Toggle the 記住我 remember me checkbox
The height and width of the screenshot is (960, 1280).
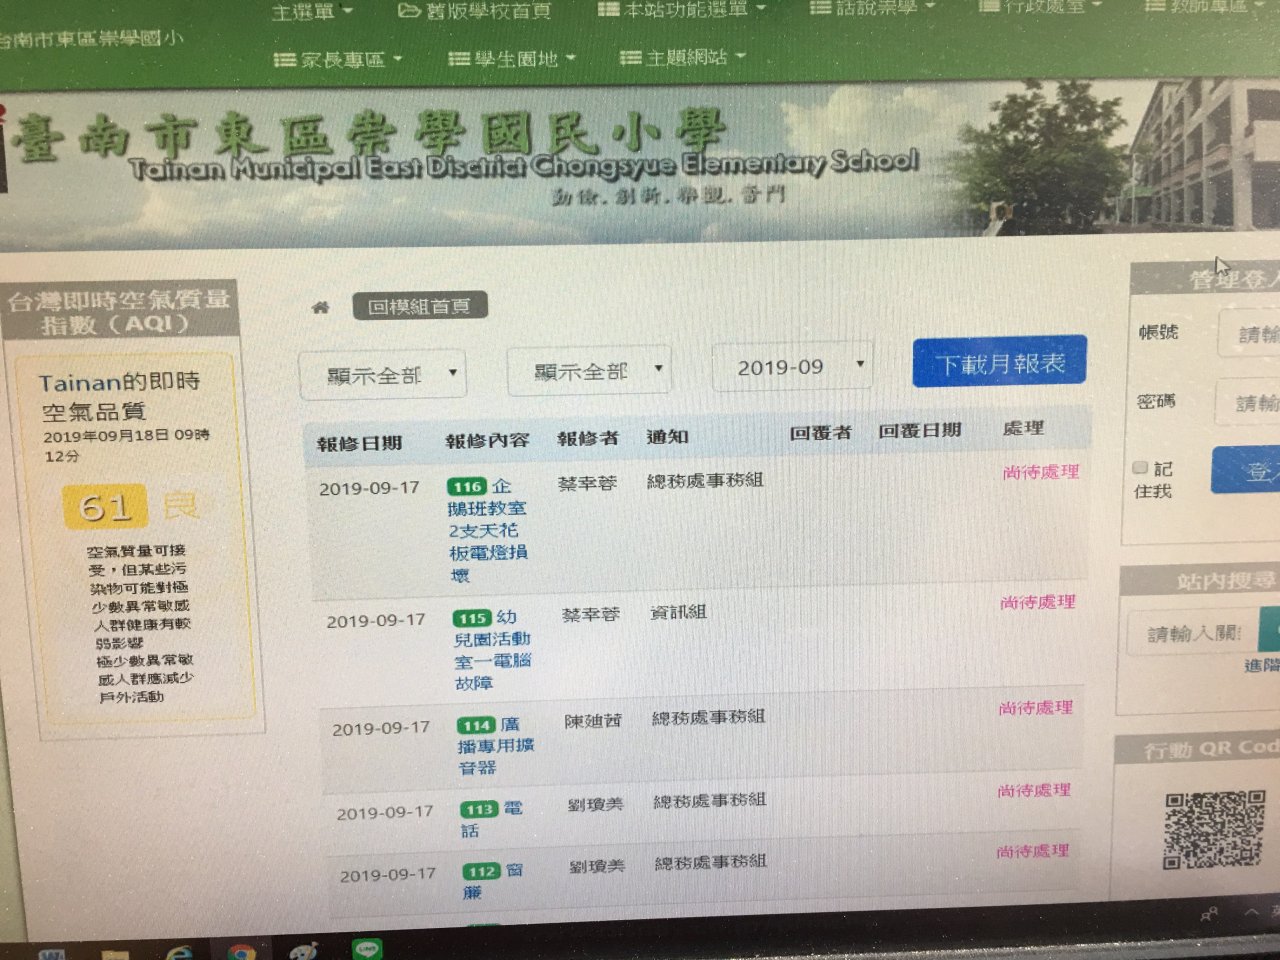(1139, 468)
